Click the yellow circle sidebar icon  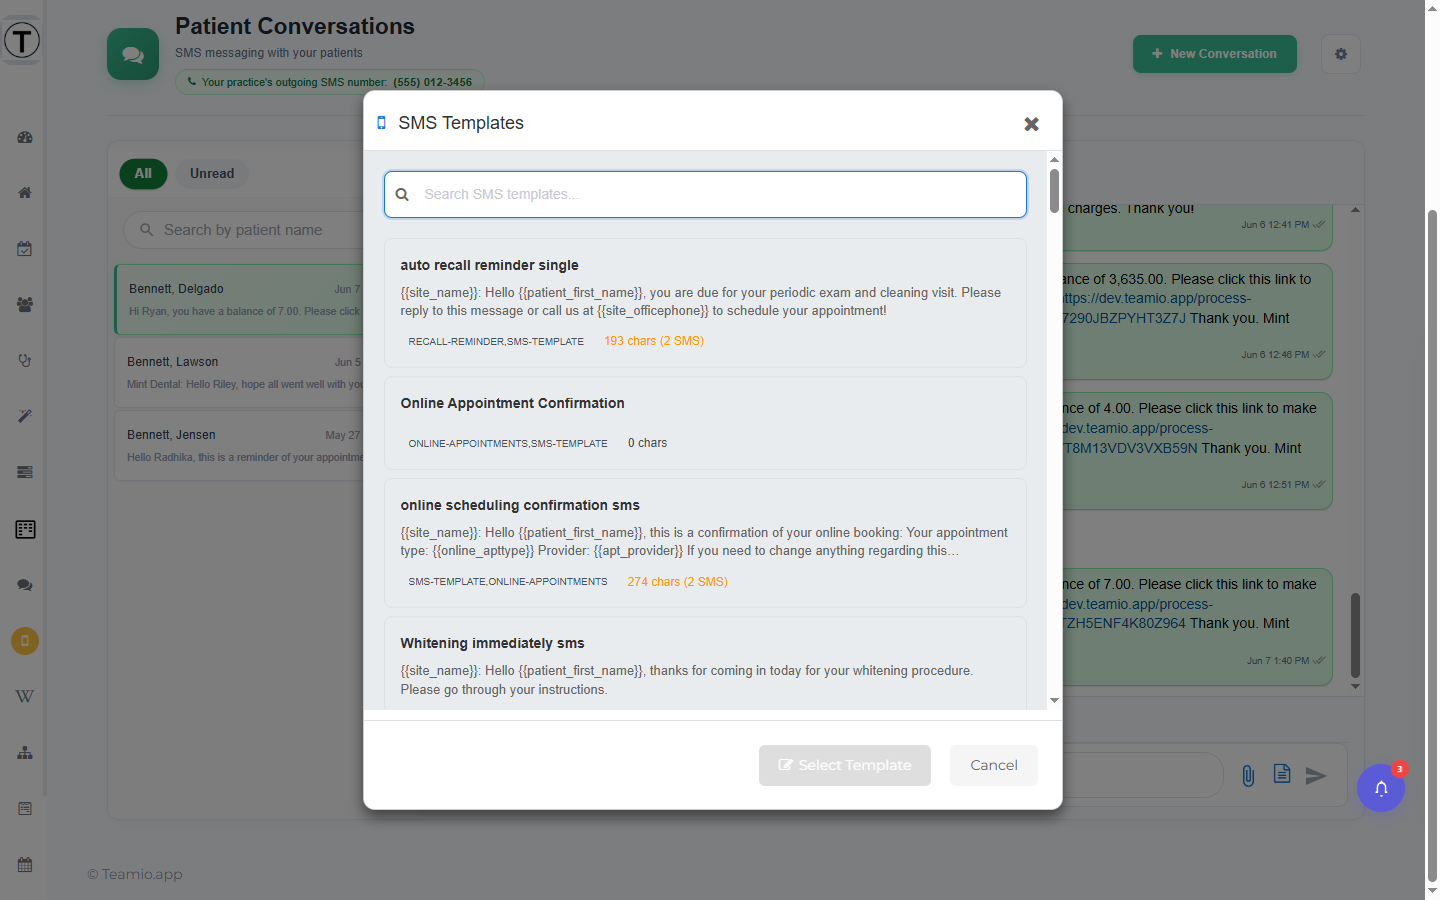pos(25,641)
